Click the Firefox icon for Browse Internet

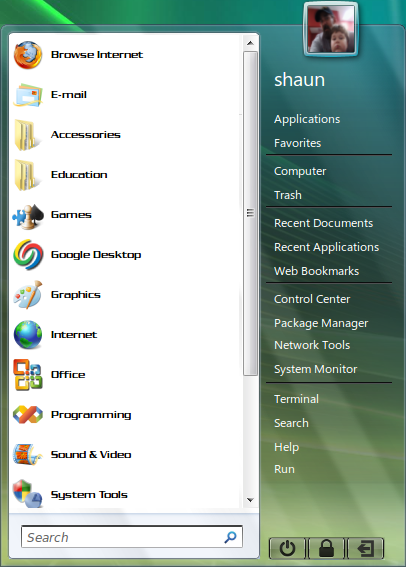click(28, 55)
